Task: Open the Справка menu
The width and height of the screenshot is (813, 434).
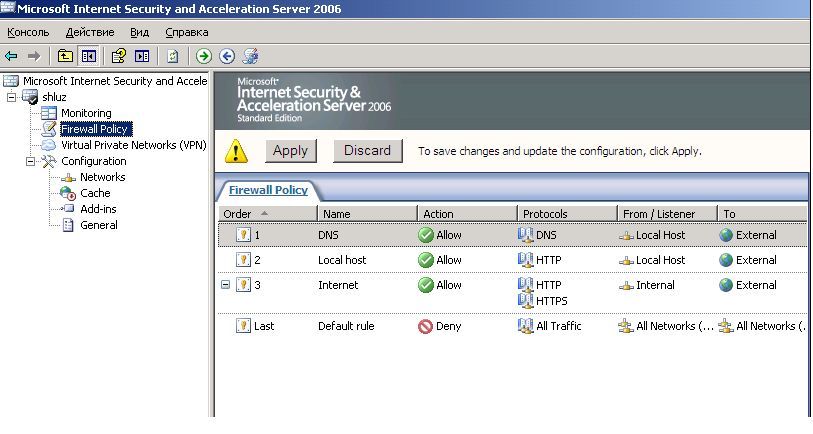Action: coord(187,32)
